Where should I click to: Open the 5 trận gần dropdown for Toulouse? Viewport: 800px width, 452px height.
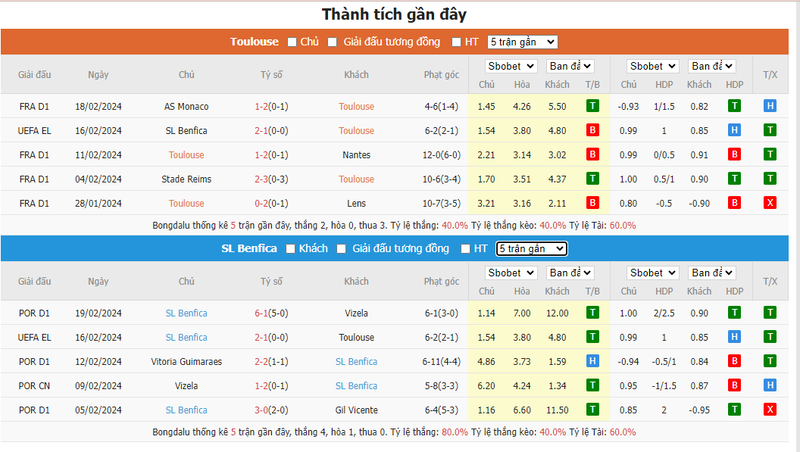[x=522, y=42]
